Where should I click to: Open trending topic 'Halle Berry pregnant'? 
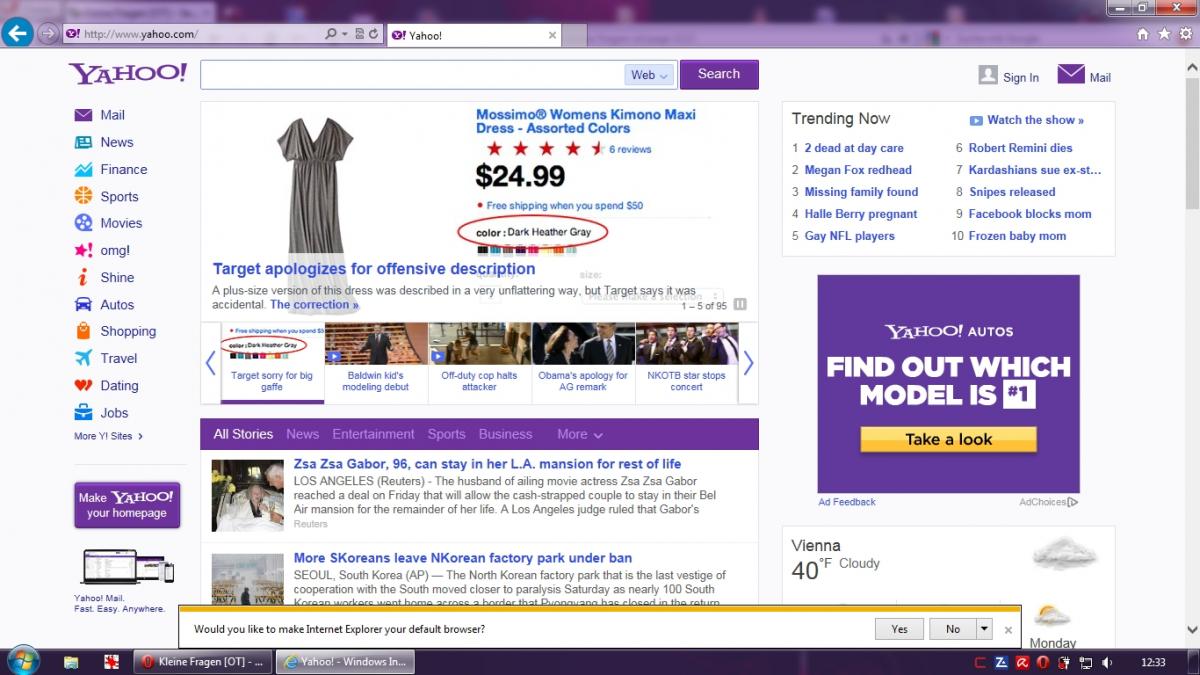tap(861, 214)
